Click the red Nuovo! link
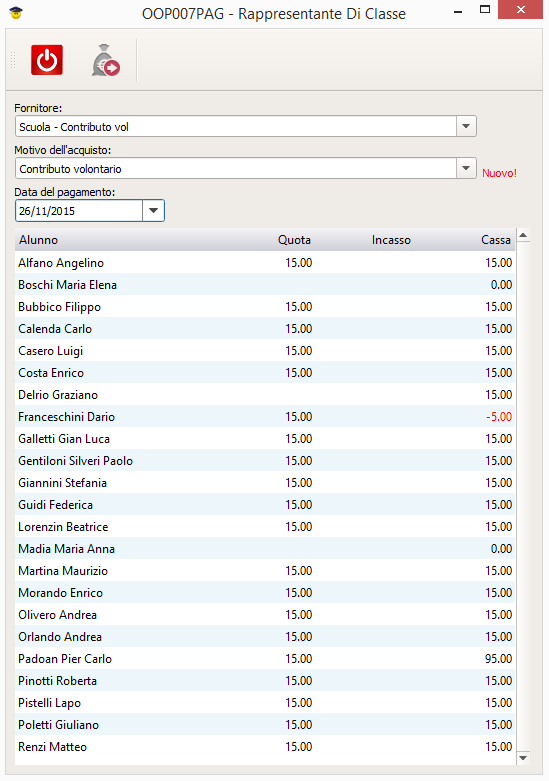This screenshot has height=781, width=549. 499,173
